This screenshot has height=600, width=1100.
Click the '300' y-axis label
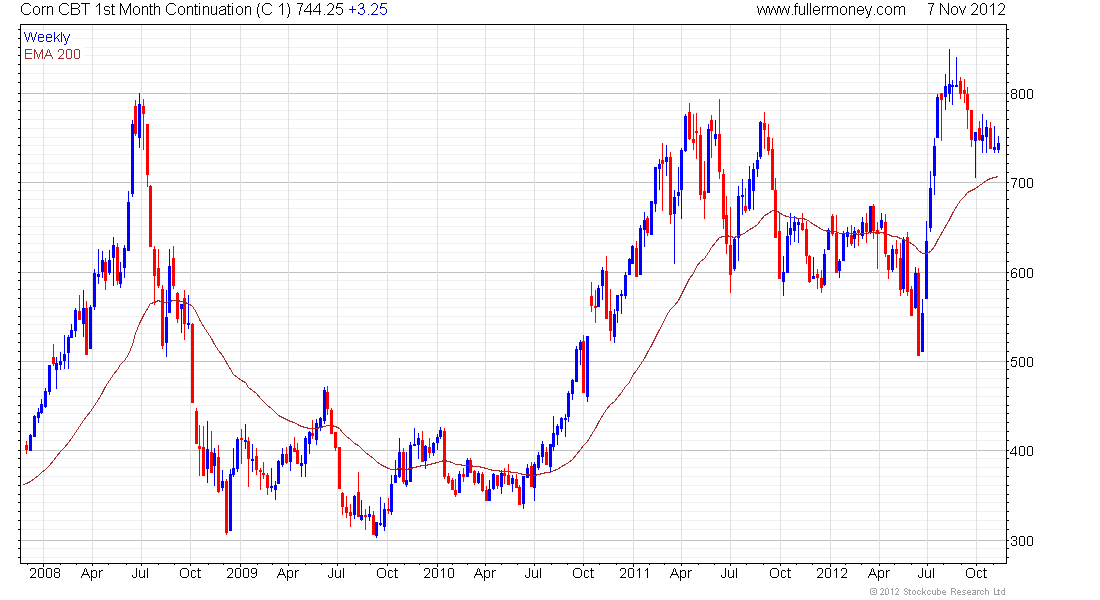(x=1021, y=541)
